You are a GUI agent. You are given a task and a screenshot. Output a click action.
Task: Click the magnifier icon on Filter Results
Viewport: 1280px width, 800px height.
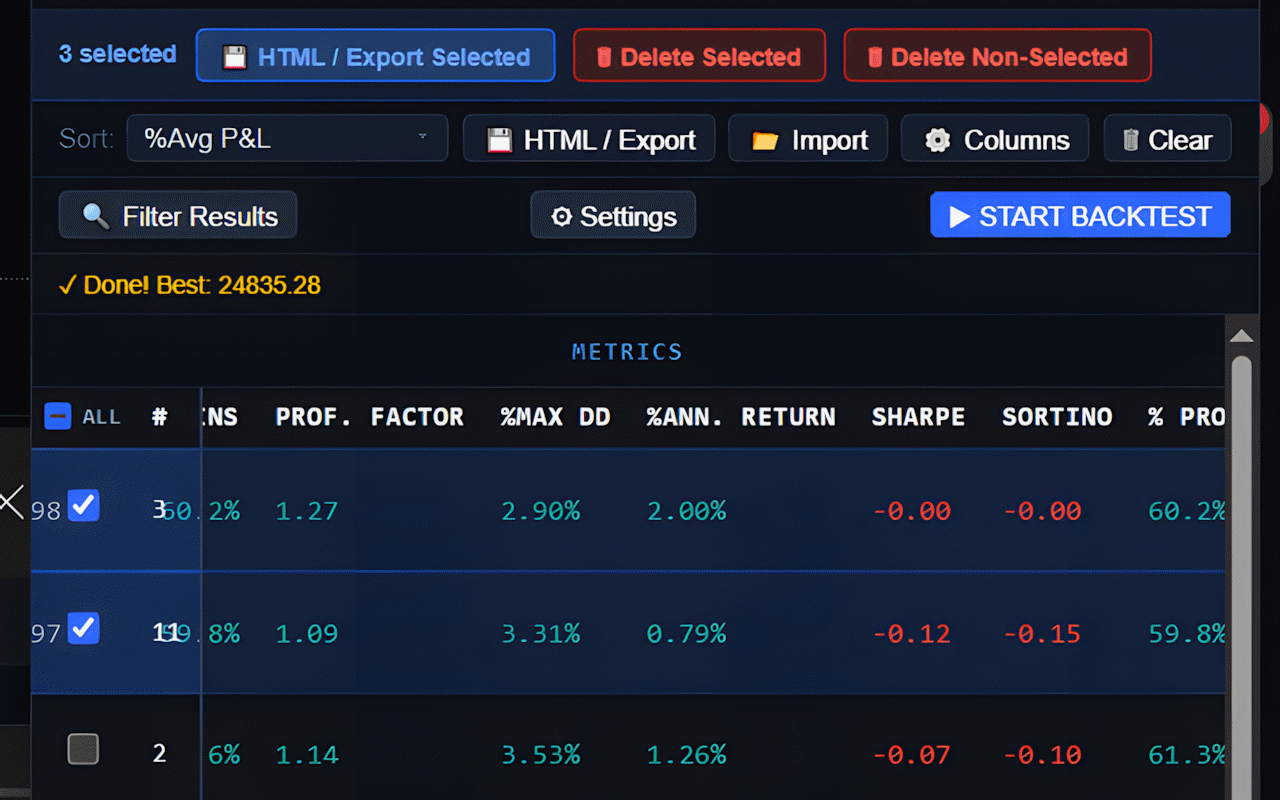(x=96, y=216)
